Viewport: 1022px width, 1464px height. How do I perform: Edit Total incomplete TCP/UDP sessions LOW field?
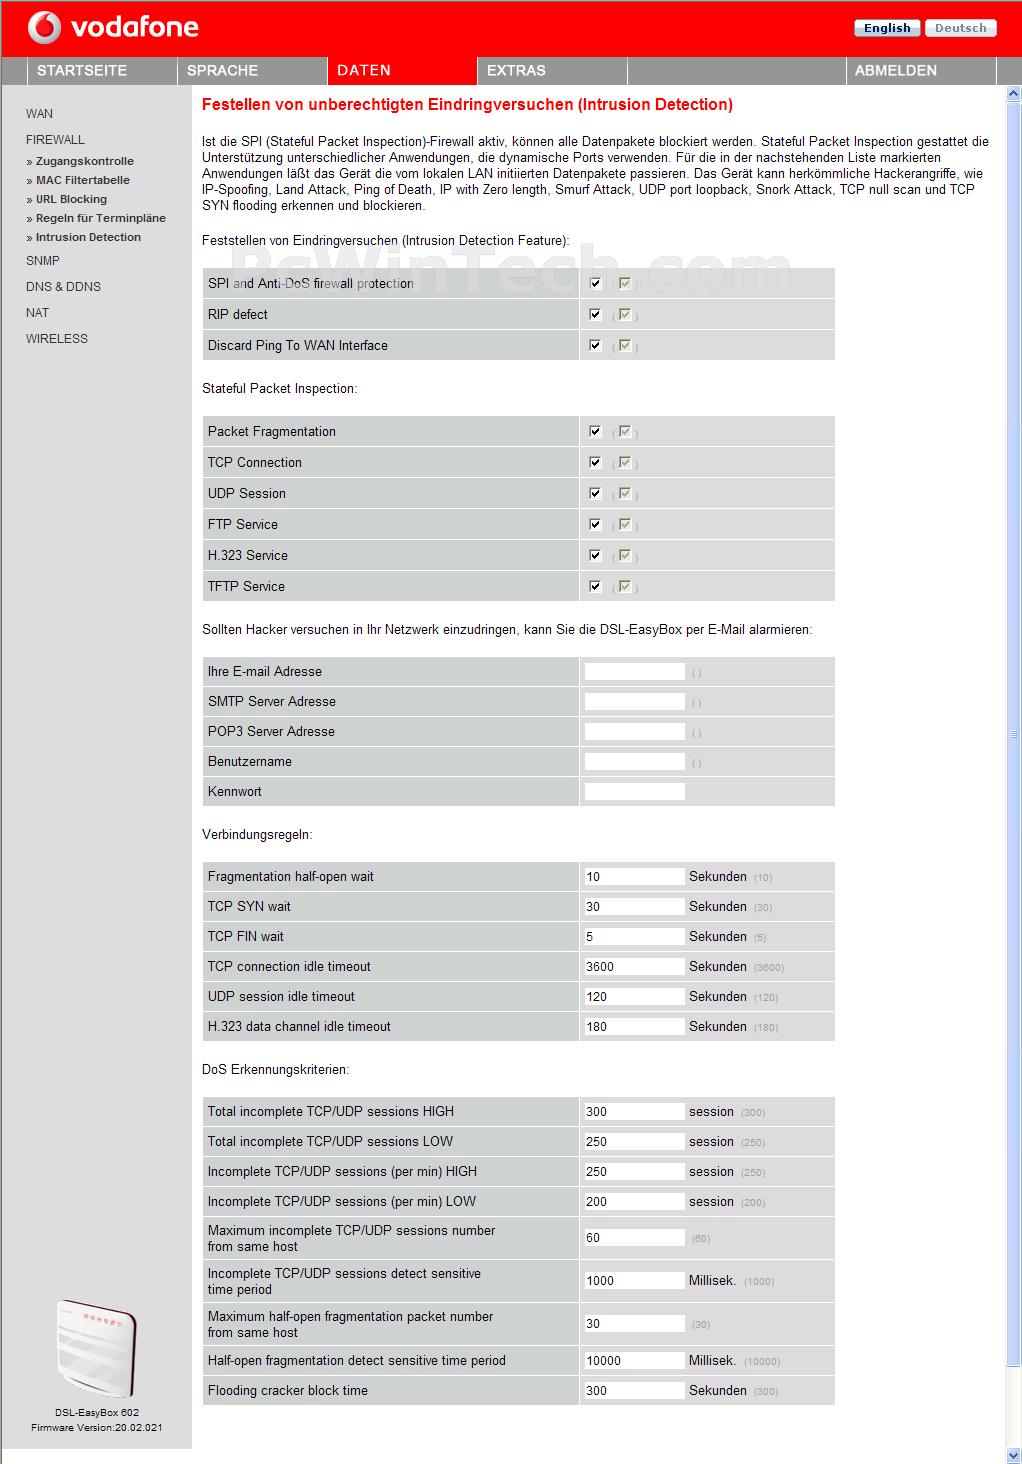click(635, 1142)
